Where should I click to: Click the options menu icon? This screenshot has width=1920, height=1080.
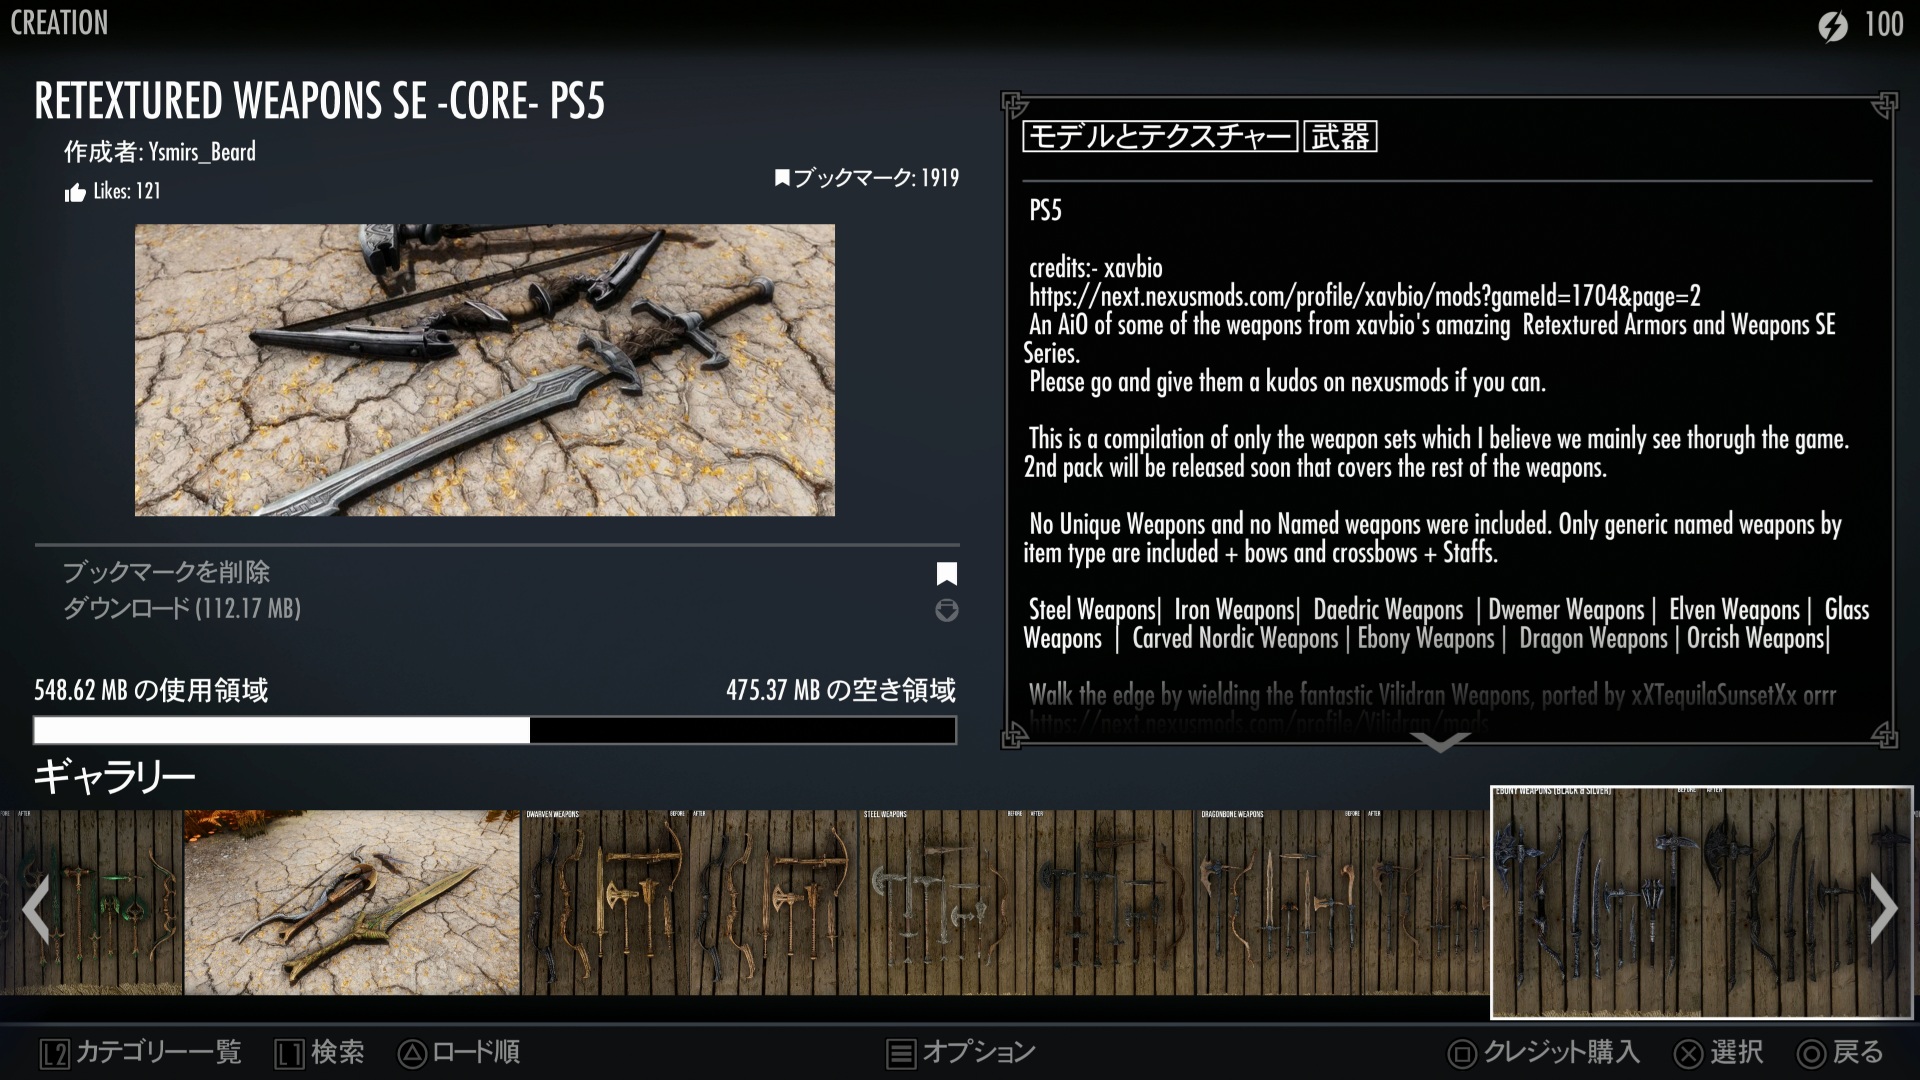pos(901,1053)
